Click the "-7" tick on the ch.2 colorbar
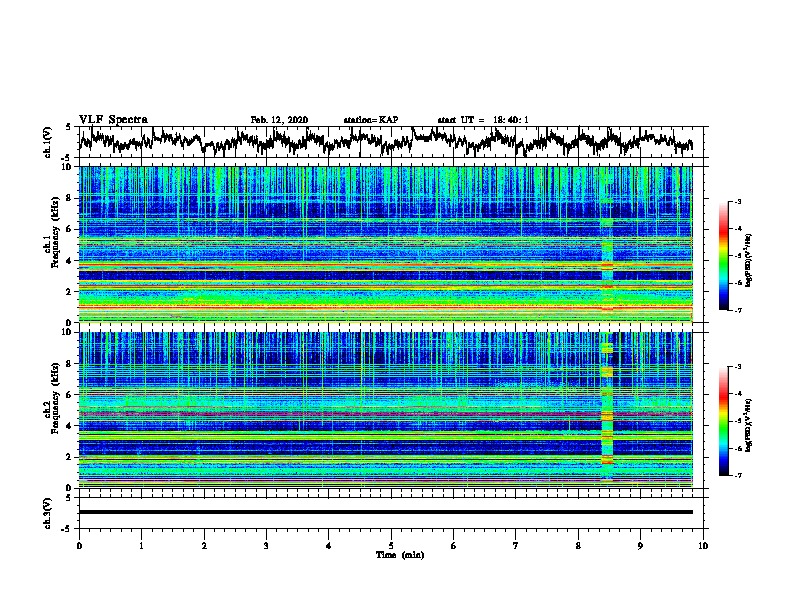This screenshot has height=612, width=792. pos(737,476)
